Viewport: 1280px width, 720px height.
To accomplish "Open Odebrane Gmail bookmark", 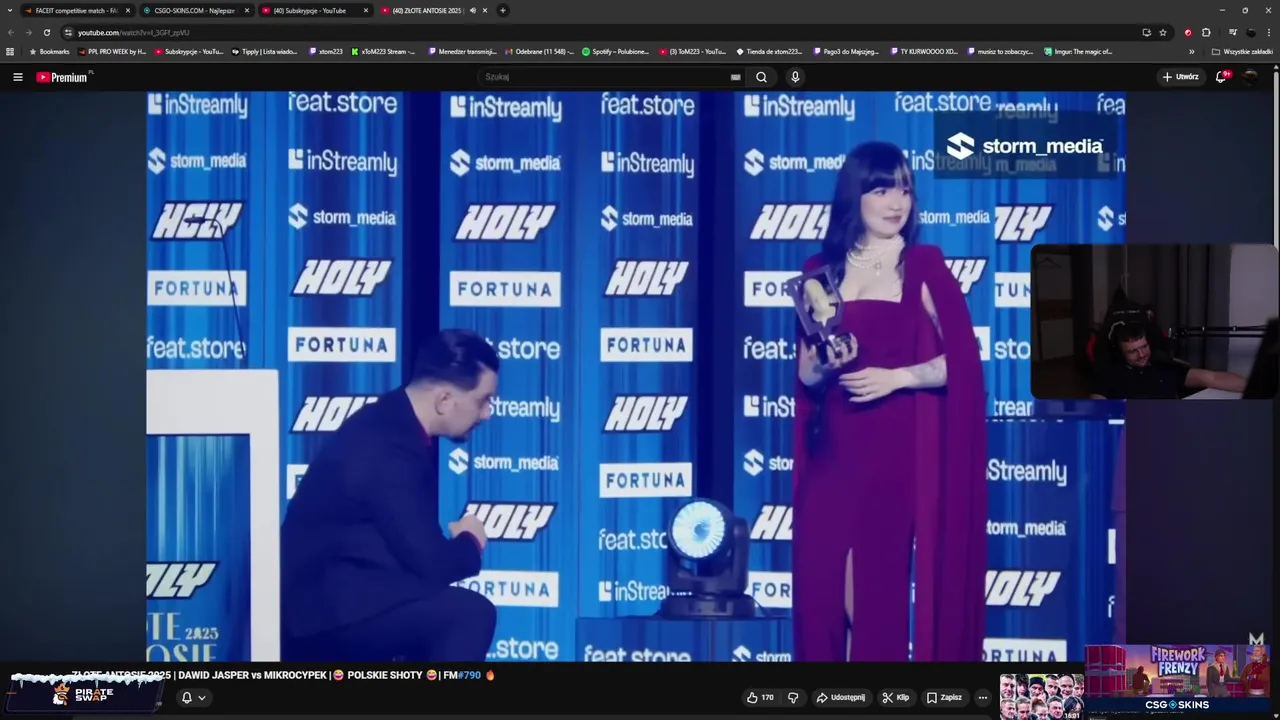I will tap(540, 51).
